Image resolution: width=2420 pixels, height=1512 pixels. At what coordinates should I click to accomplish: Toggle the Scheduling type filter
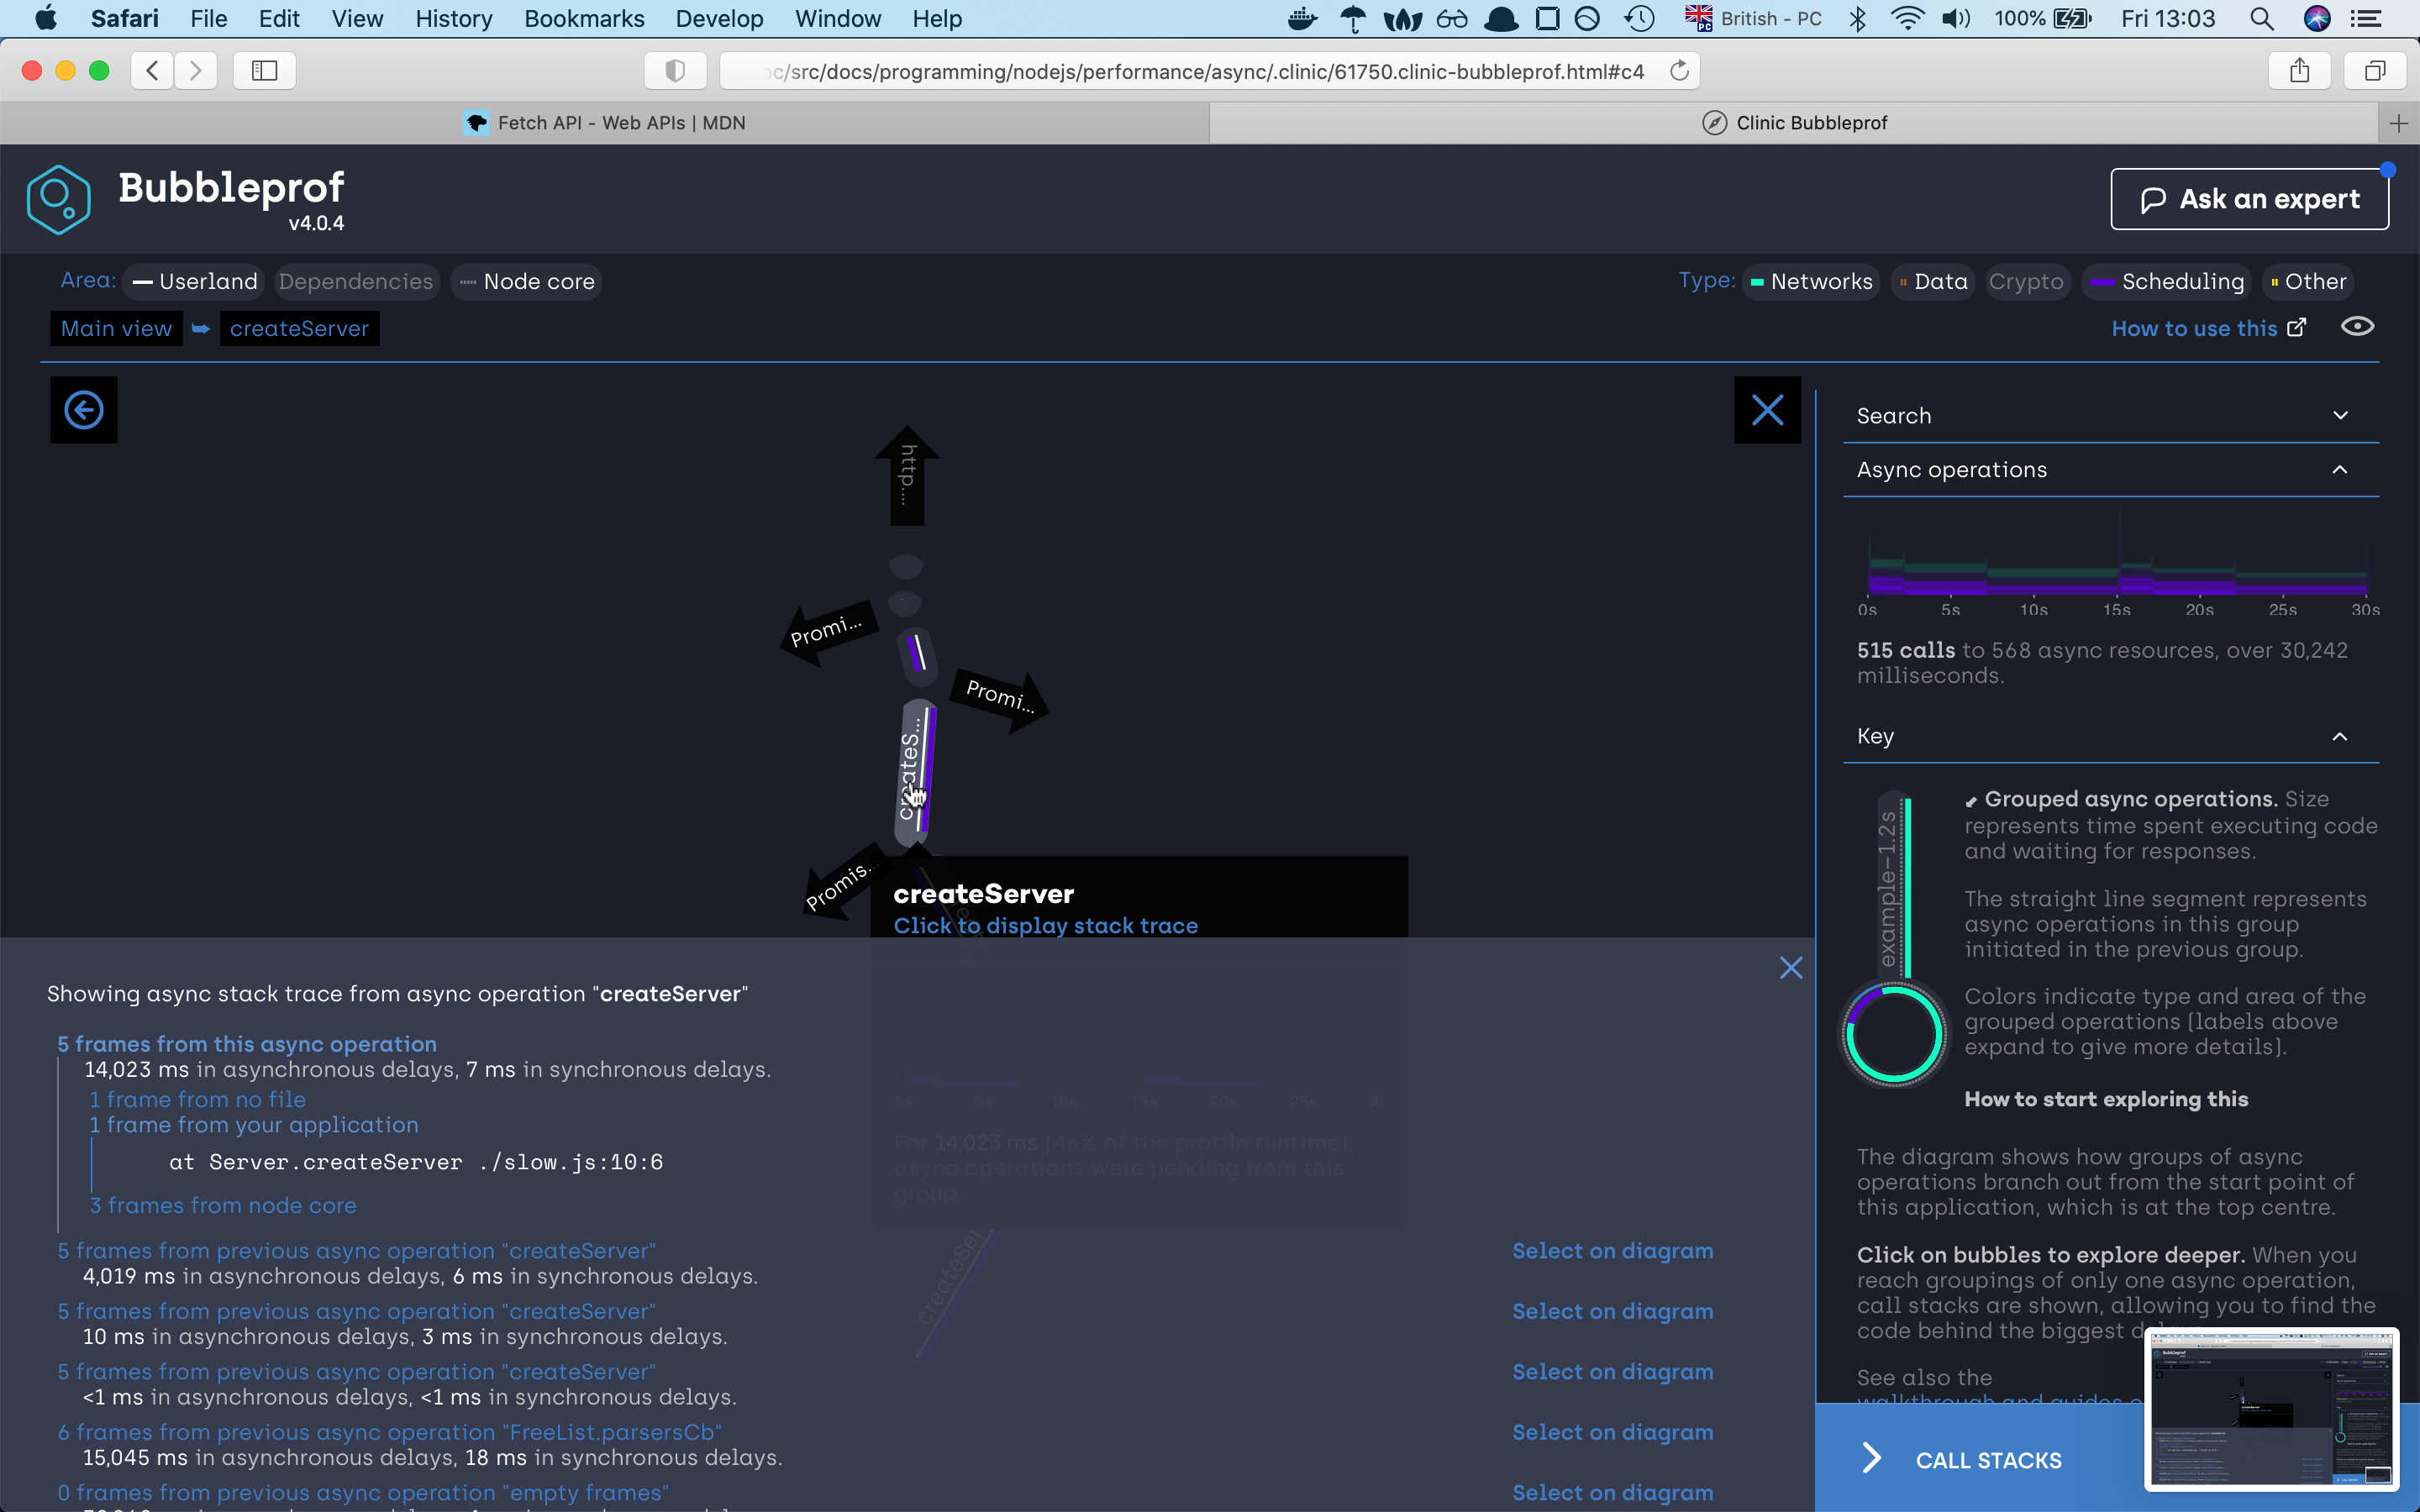pos(2168,282)
